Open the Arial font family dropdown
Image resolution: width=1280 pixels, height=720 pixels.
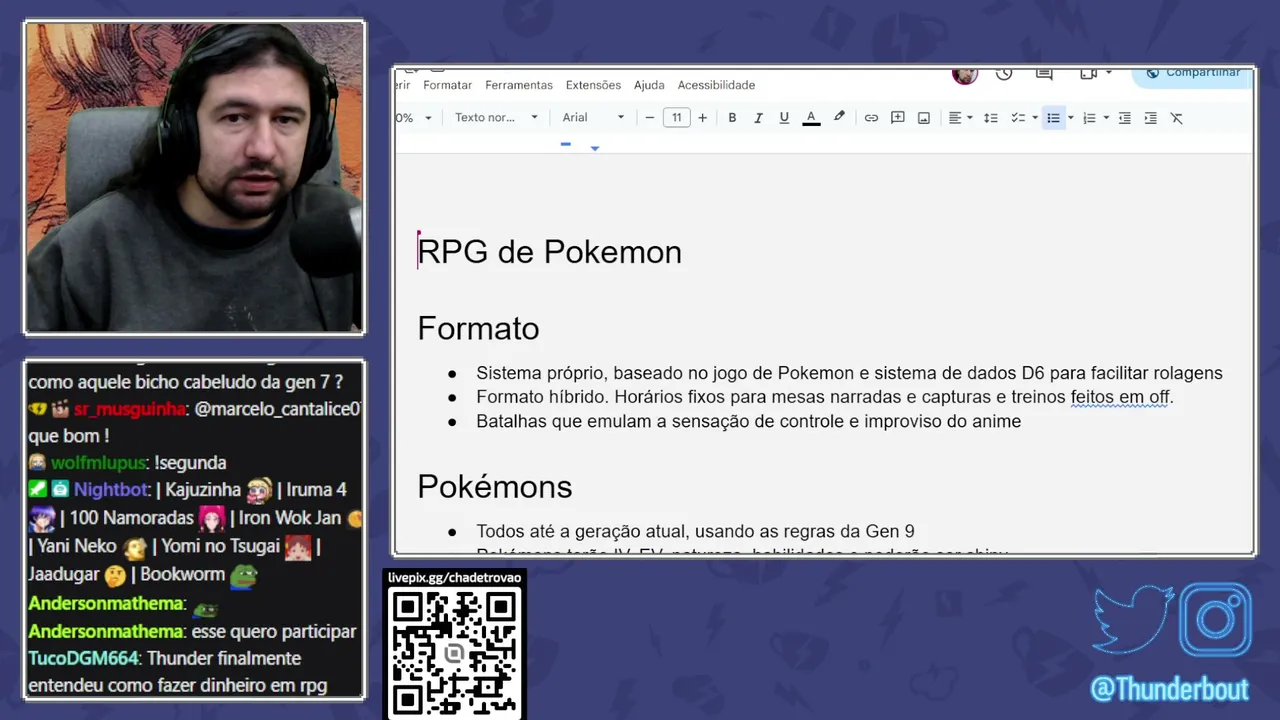(593, 118)
